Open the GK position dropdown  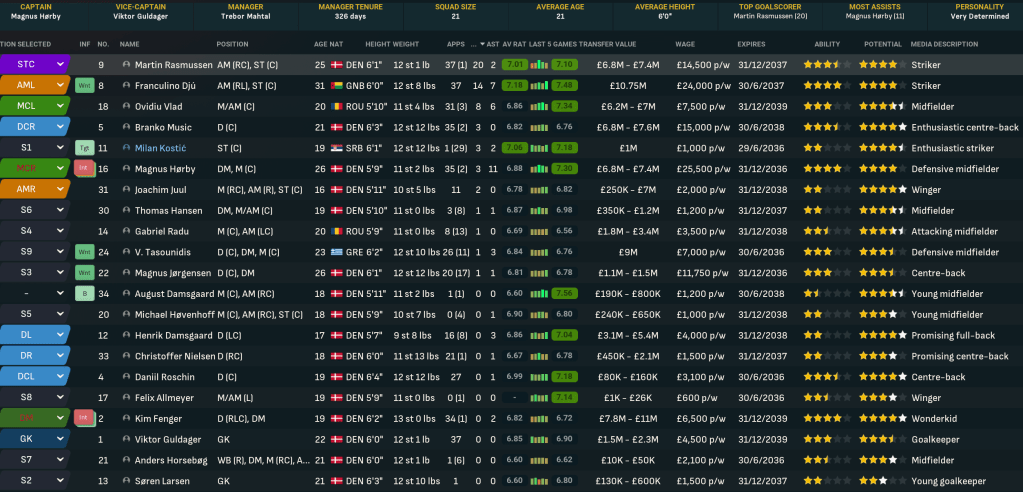[60, 439]
